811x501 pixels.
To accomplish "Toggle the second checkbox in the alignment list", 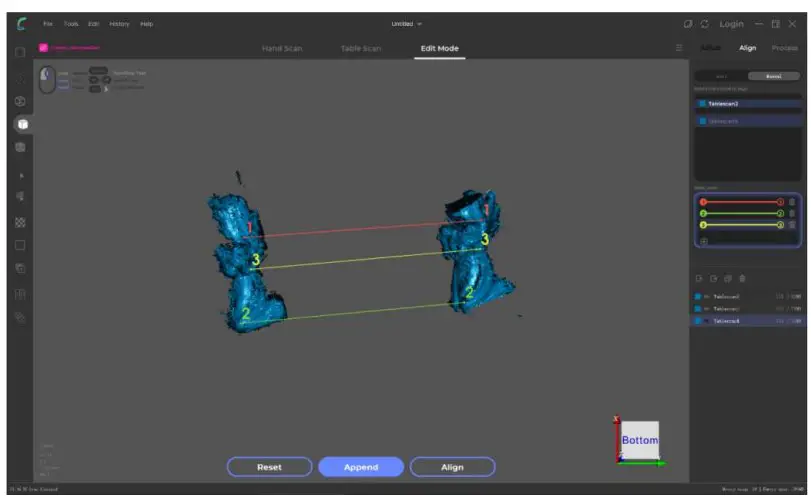I will tap(702, 121).
